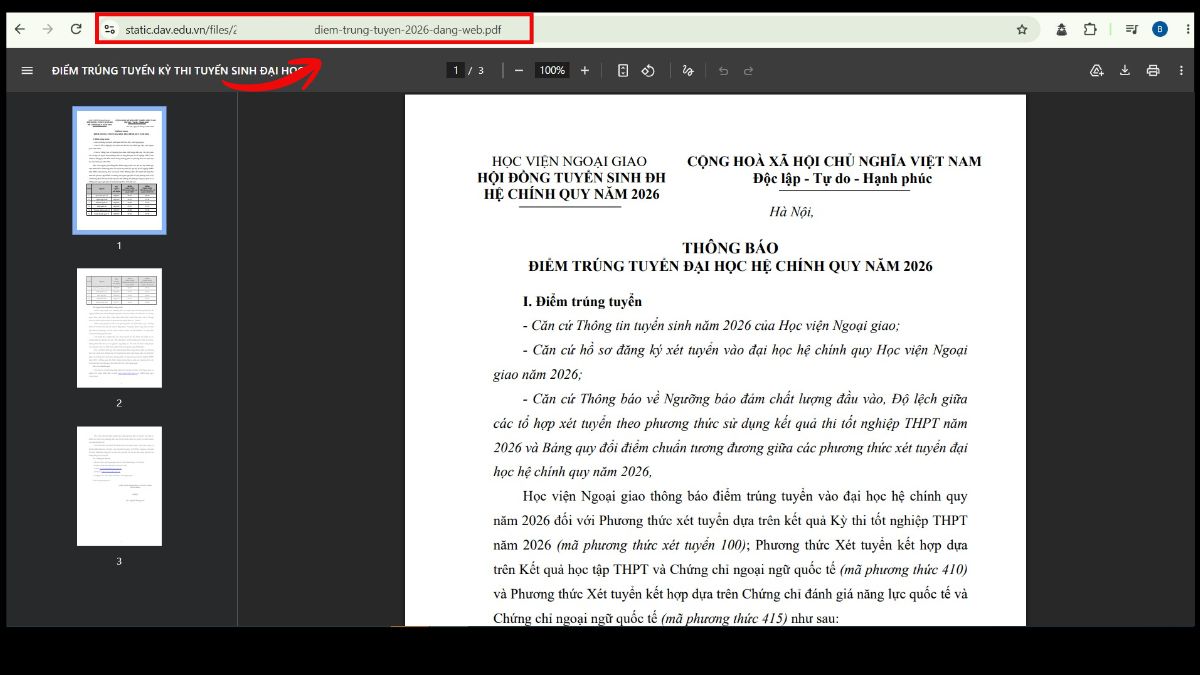Open the browser extensions puzzle icon
Image resolution: width=1200 pixels, height=675 pixels.
pos(1090,29)
